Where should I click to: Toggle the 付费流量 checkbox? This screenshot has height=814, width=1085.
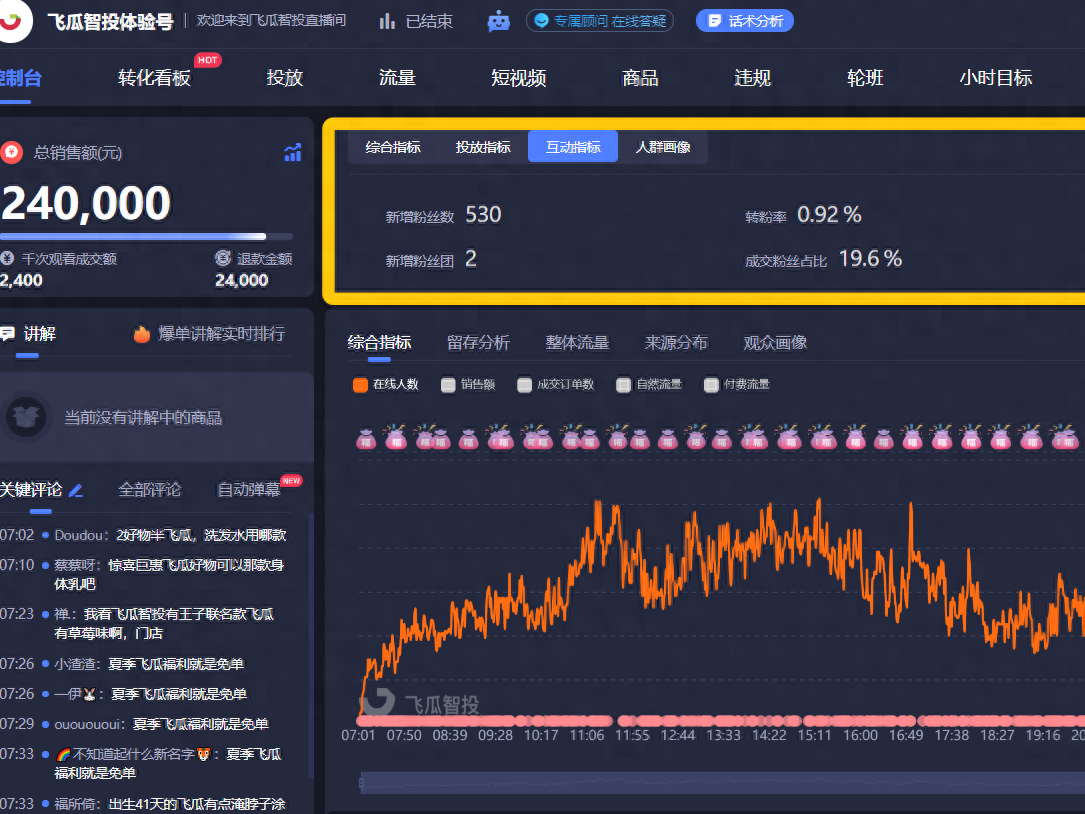point(711,384)
